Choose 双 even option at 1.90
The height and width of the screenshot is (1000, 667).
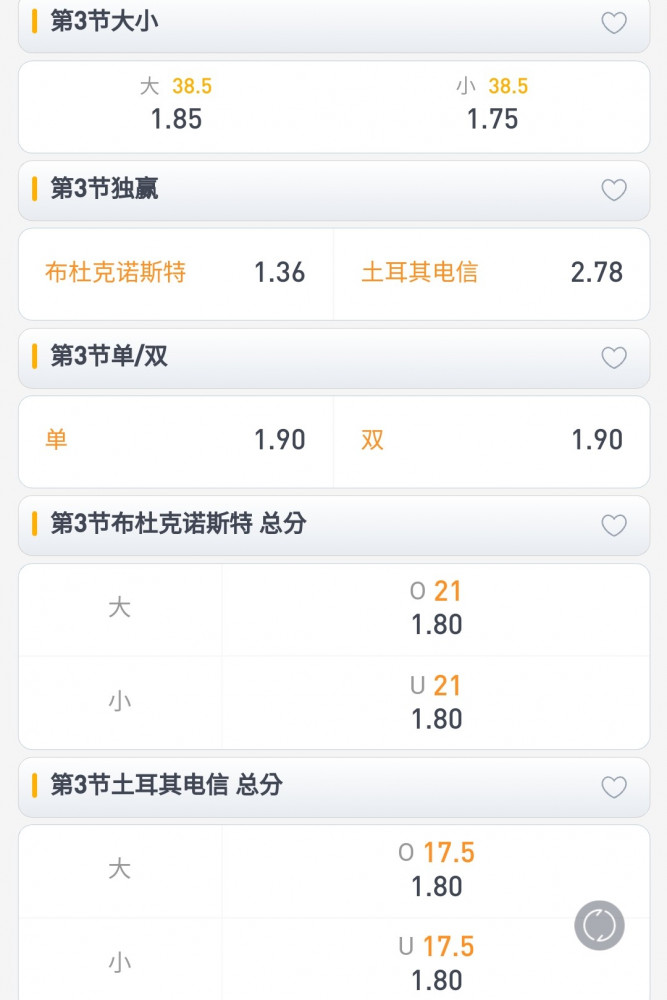point(492,441)
